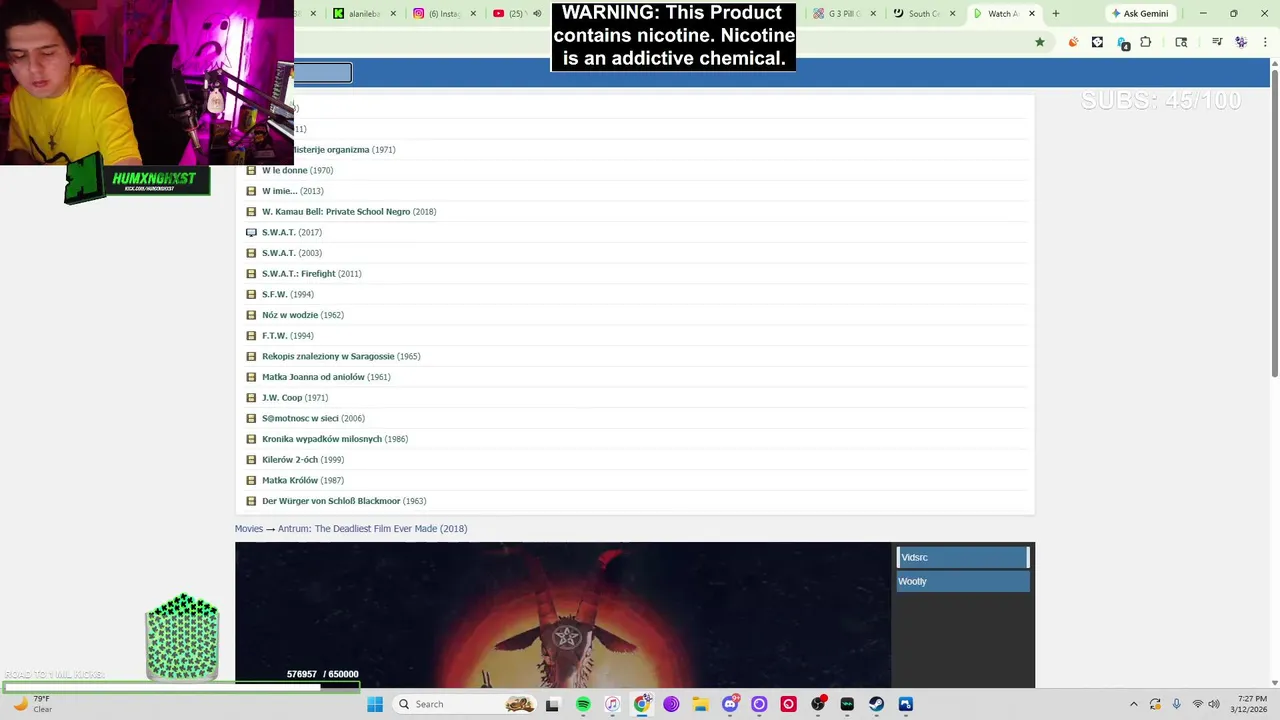Click the microphone tray icon
1280x720 pixels.
[x=1176, y=704]
